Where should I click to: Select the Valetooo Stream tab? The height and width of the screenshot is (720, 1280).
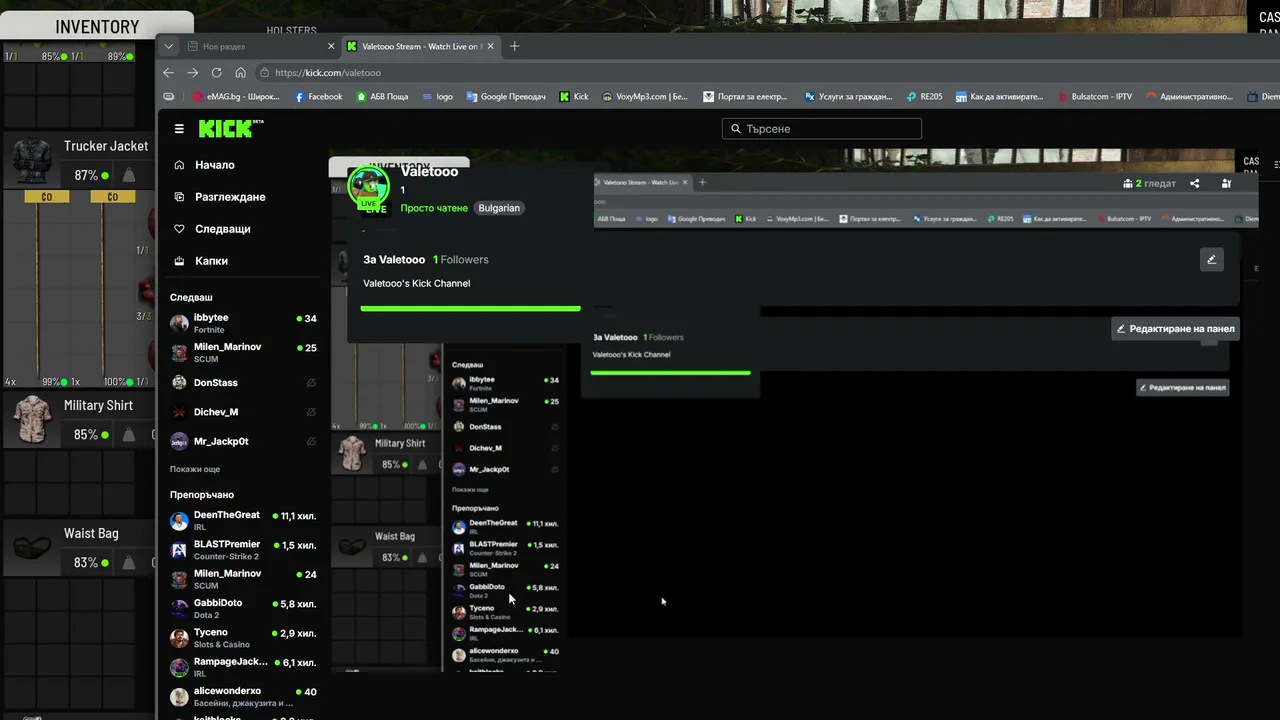tap(420, 46)
